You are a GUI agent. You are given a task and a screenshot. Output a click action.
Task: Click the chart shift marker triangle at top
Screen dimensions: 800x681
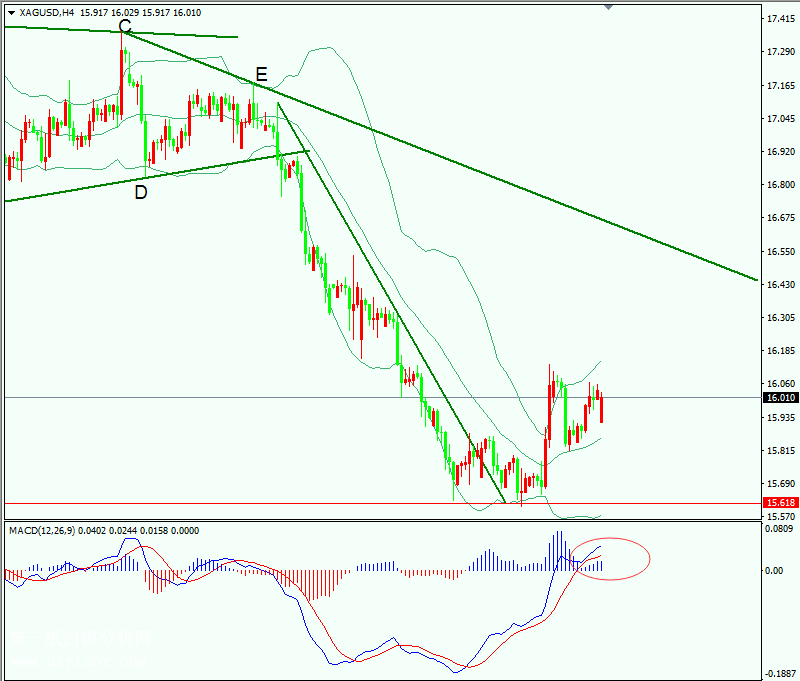[x=608, y=7]
